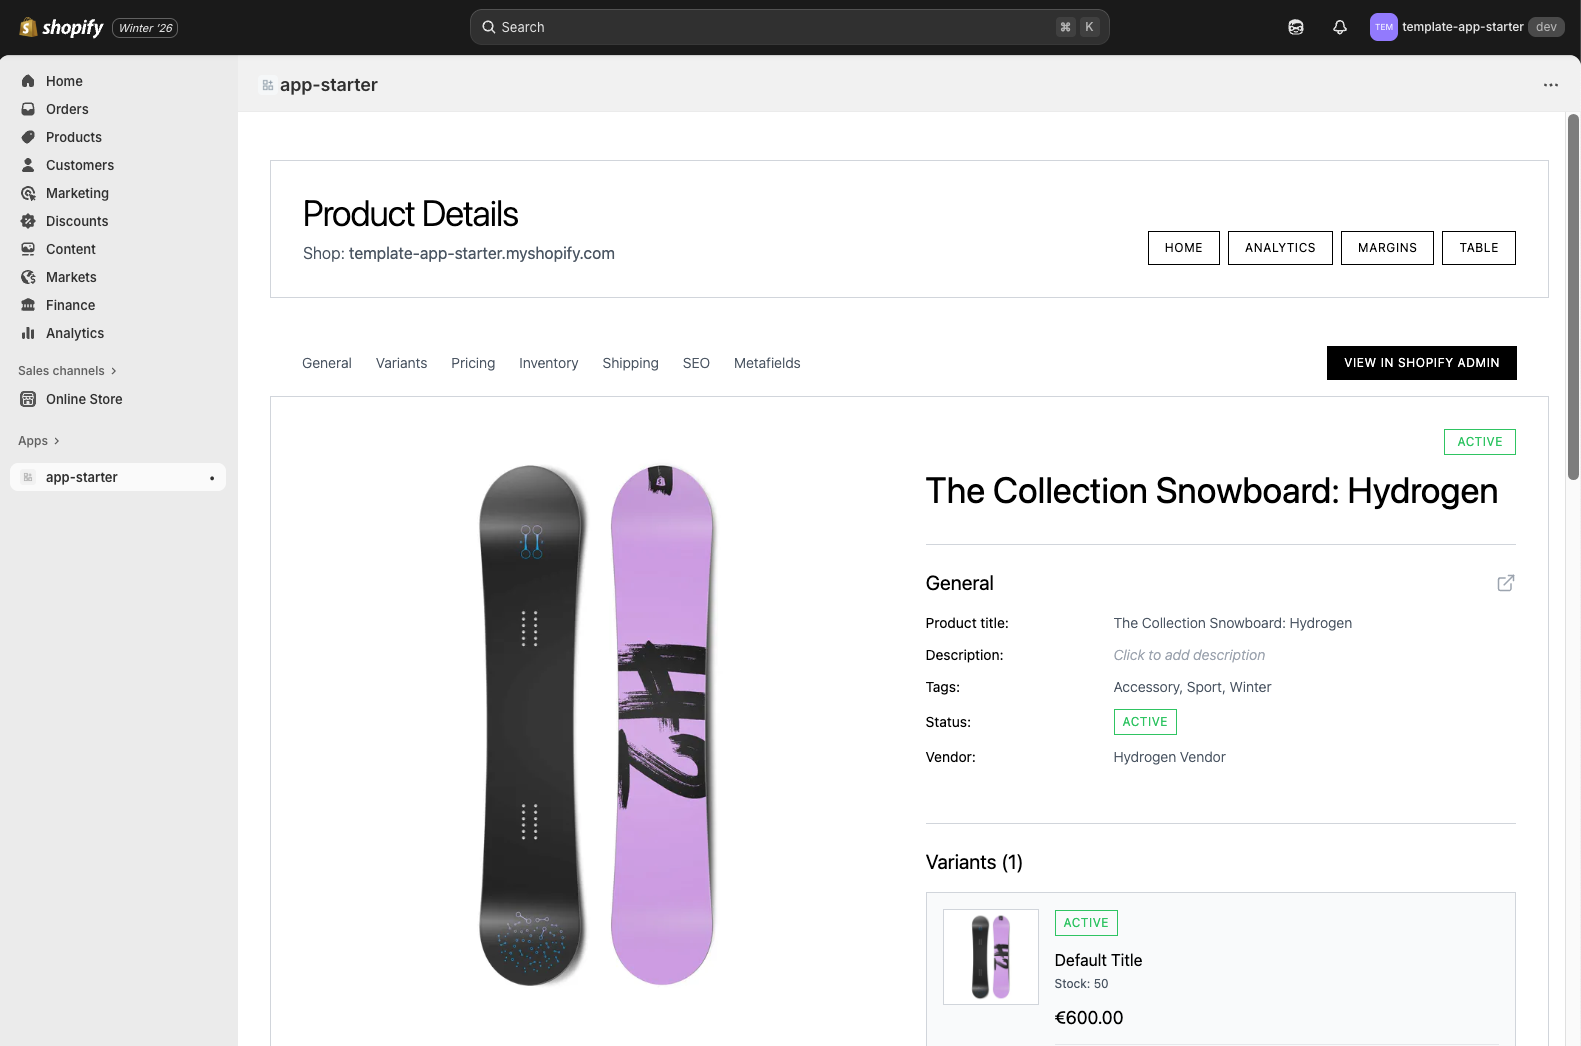This screenshot has height=1046, width=1581.
Task: Click the VIEW IN SHOPIFY ADMIN button
Action: coord(1421,363)
